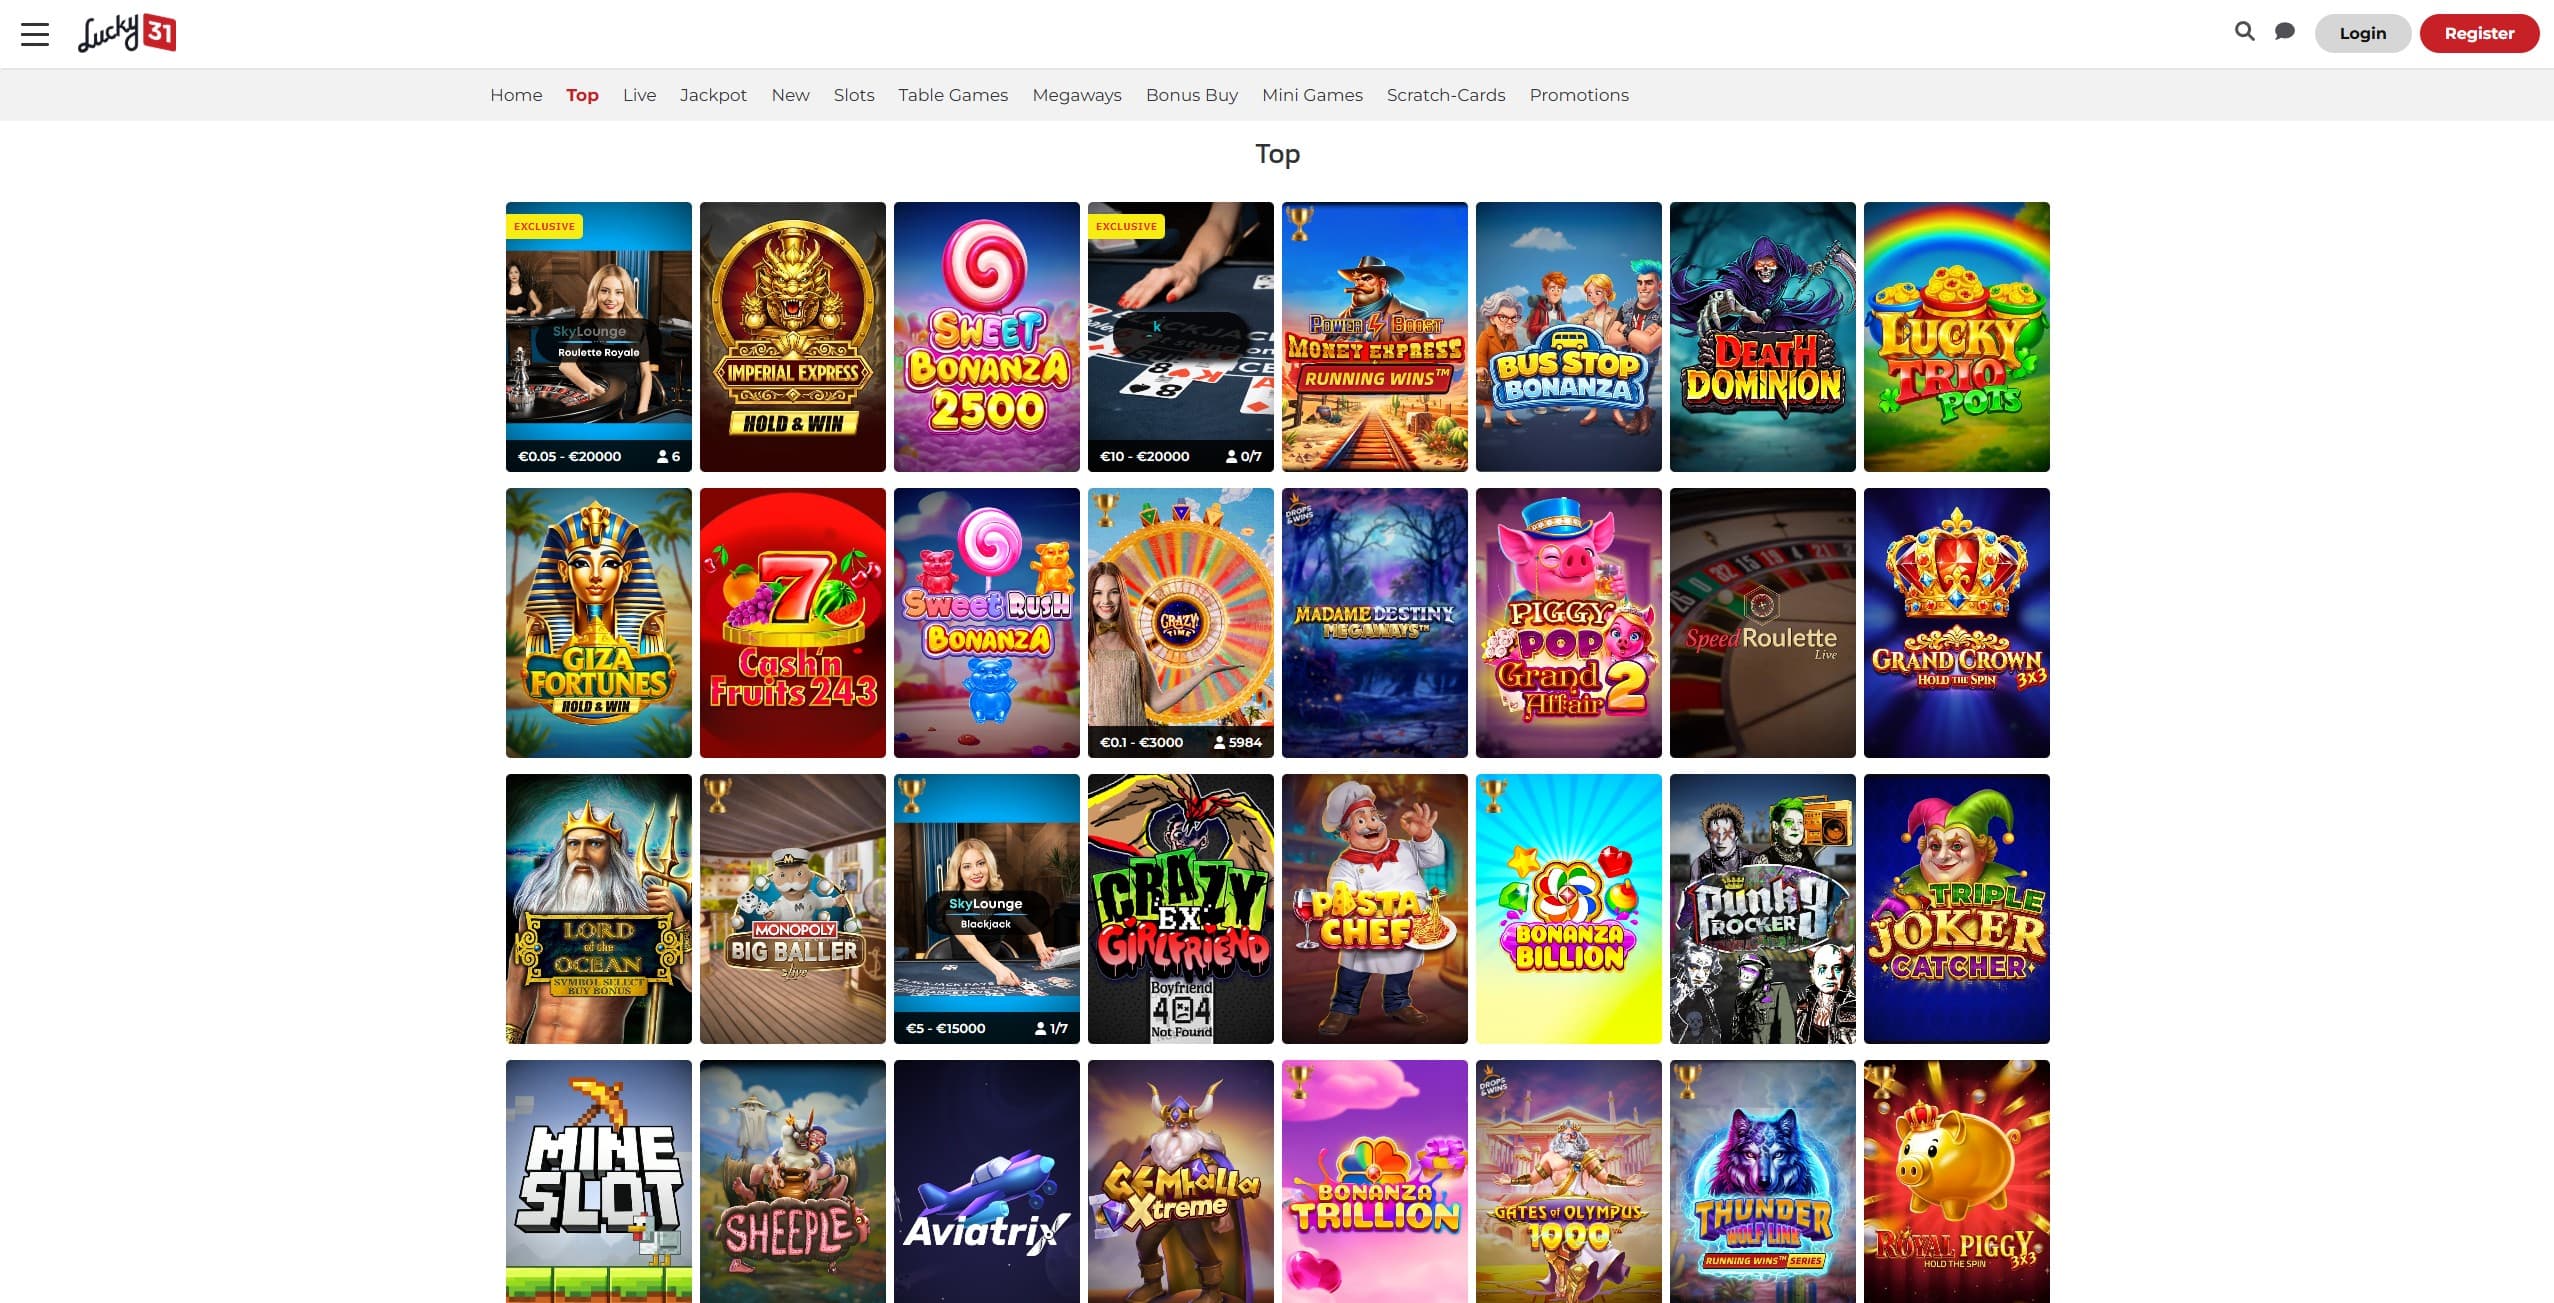Open the search magnifier icon
The width and height of the screenshot is (2554, 1303).
(2244, 32)
